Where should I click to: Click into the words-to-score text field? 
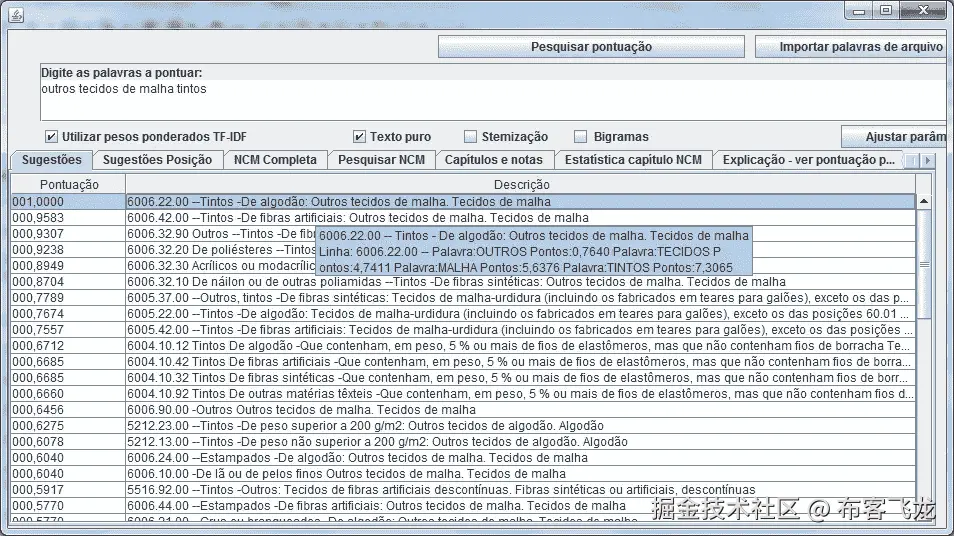point(493,99)
